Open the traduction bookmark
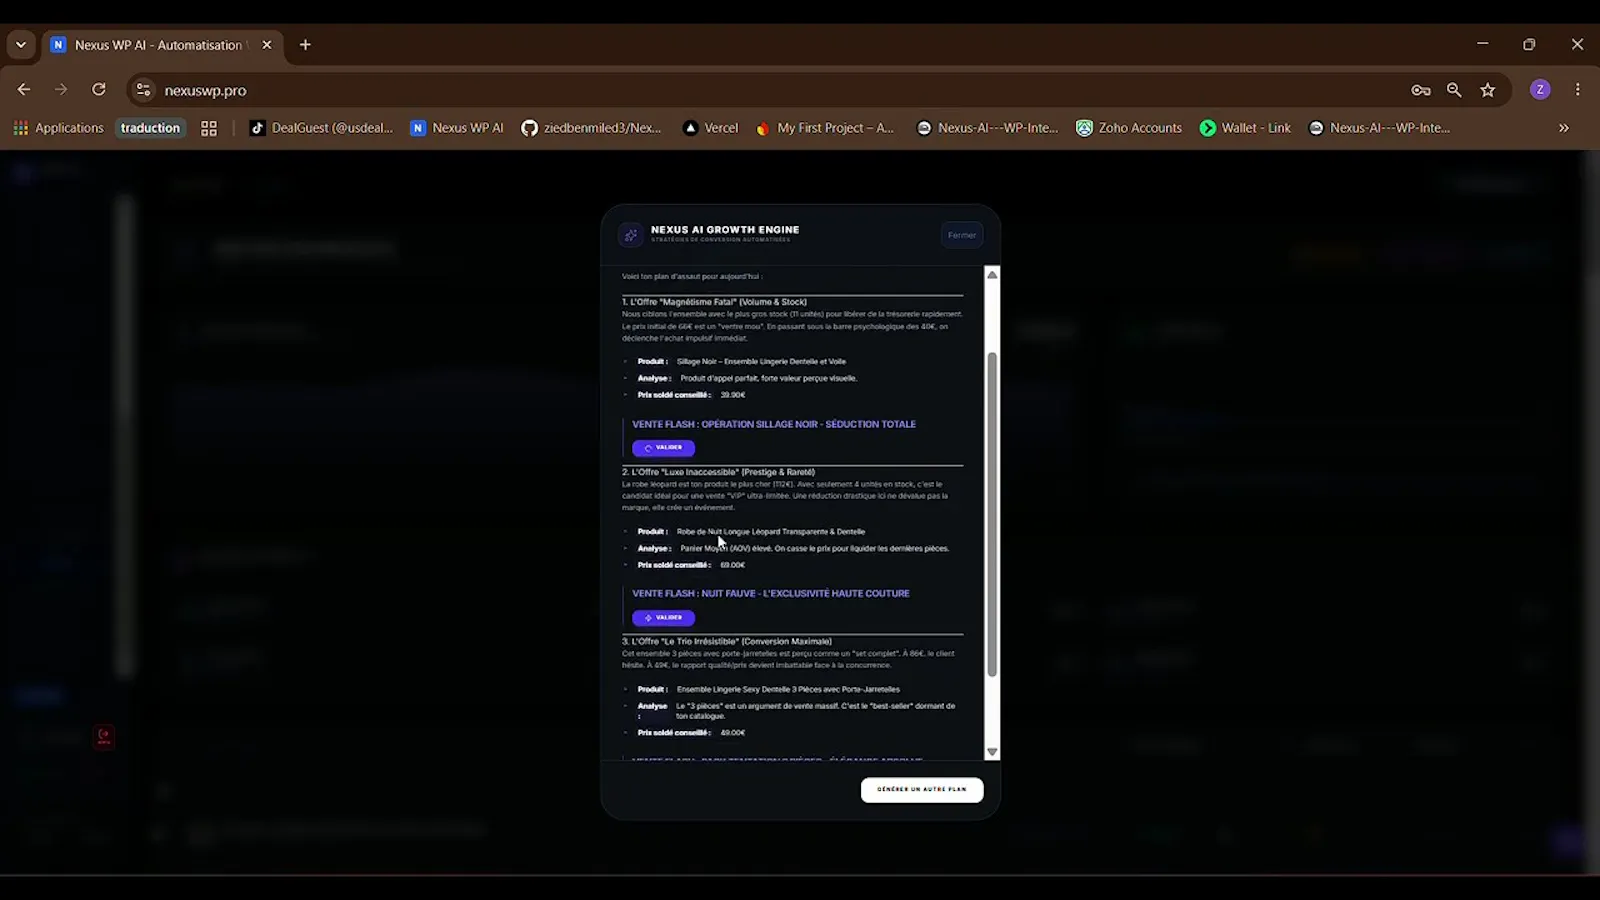The image size is (1600, 900). click(x=150, y=128)
